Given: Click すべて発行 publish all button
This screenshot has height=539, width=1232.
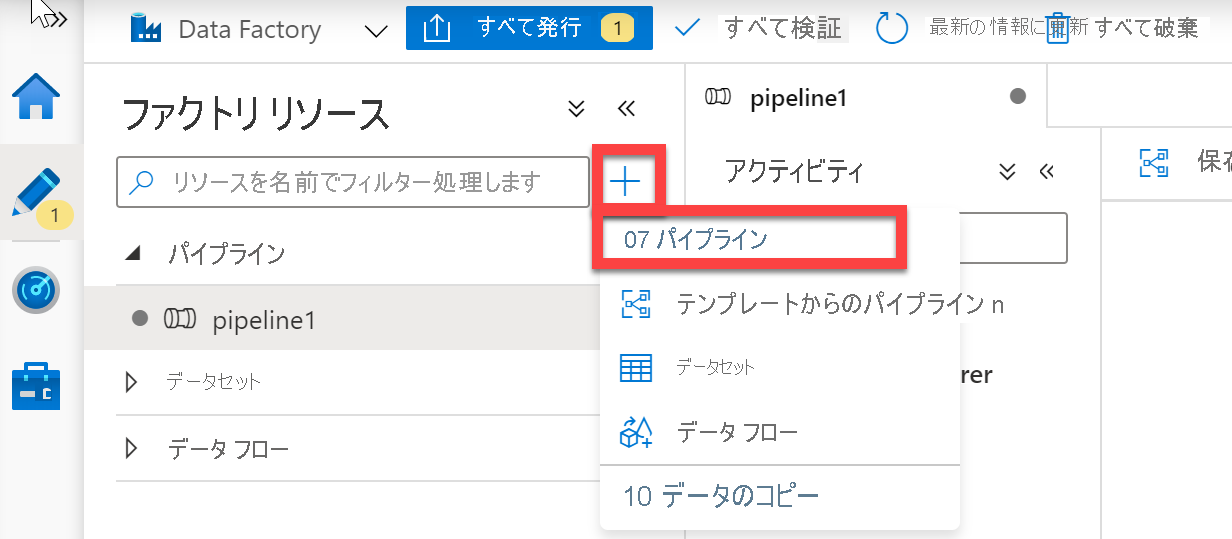Looking at the screenshot, I should pyautogui.click(x=529, y=28).
